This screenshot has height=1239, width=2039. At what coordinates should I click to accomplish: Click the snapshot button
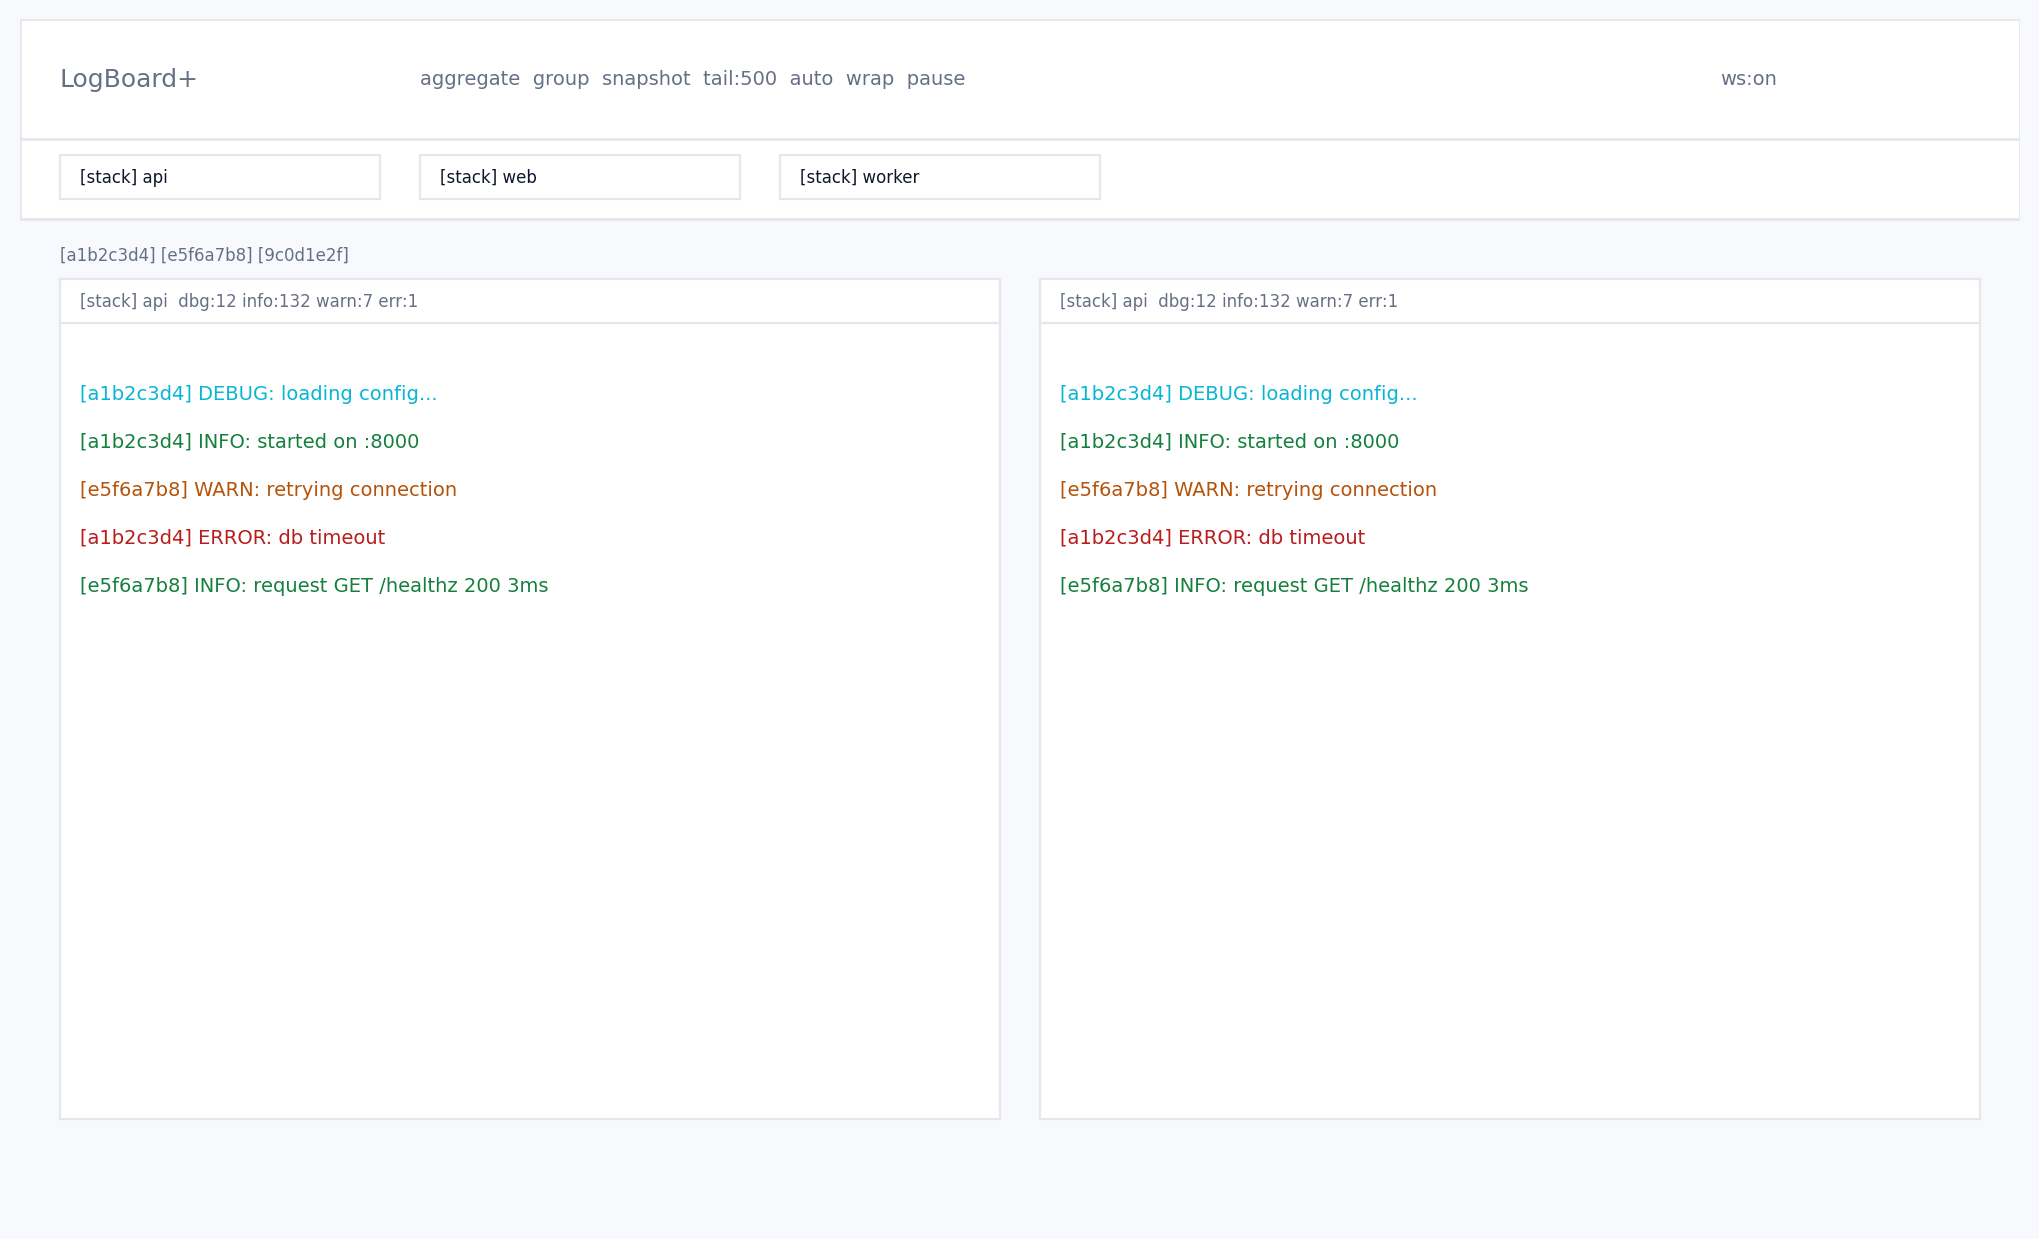[645, 79]
